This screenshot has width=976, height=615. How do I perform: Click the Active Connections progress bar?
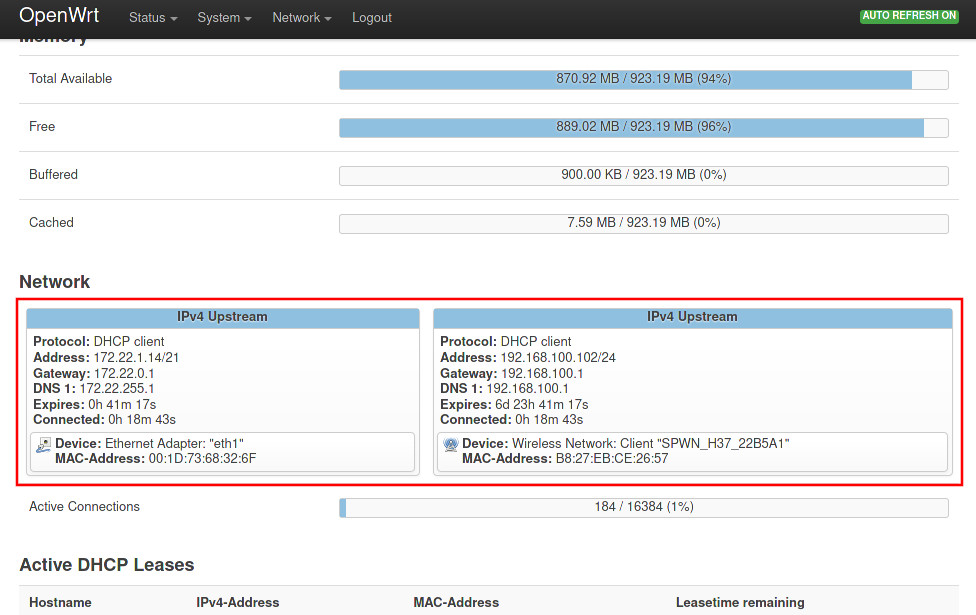coord(644,507)
